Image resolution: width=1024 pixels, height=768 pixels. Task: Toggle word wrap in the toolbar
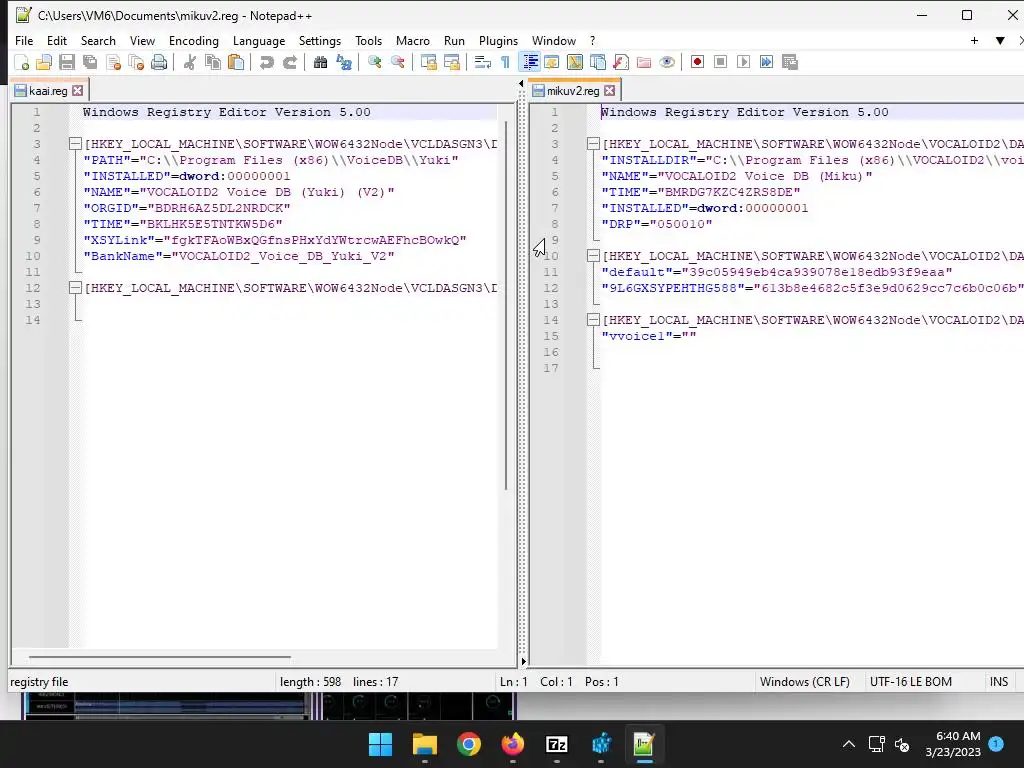(x=482, y=62)
